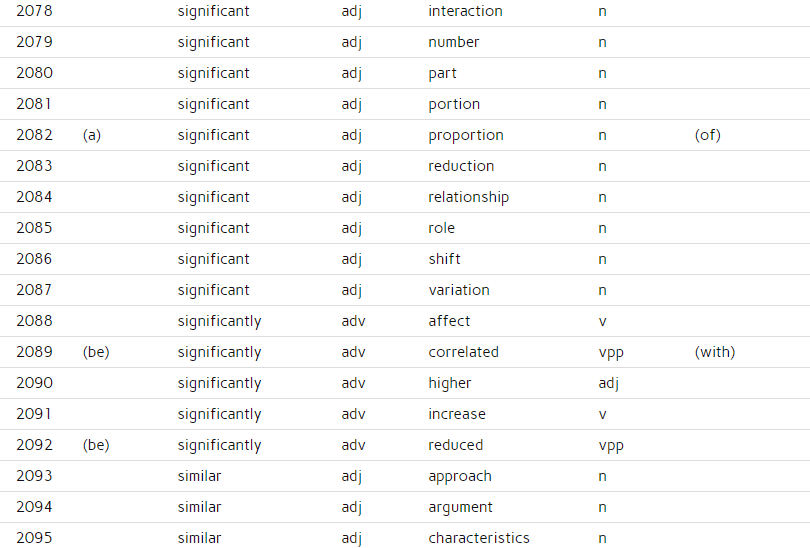Select 'role' in row 2085
810x548 pixels.
tap(442, 228)
